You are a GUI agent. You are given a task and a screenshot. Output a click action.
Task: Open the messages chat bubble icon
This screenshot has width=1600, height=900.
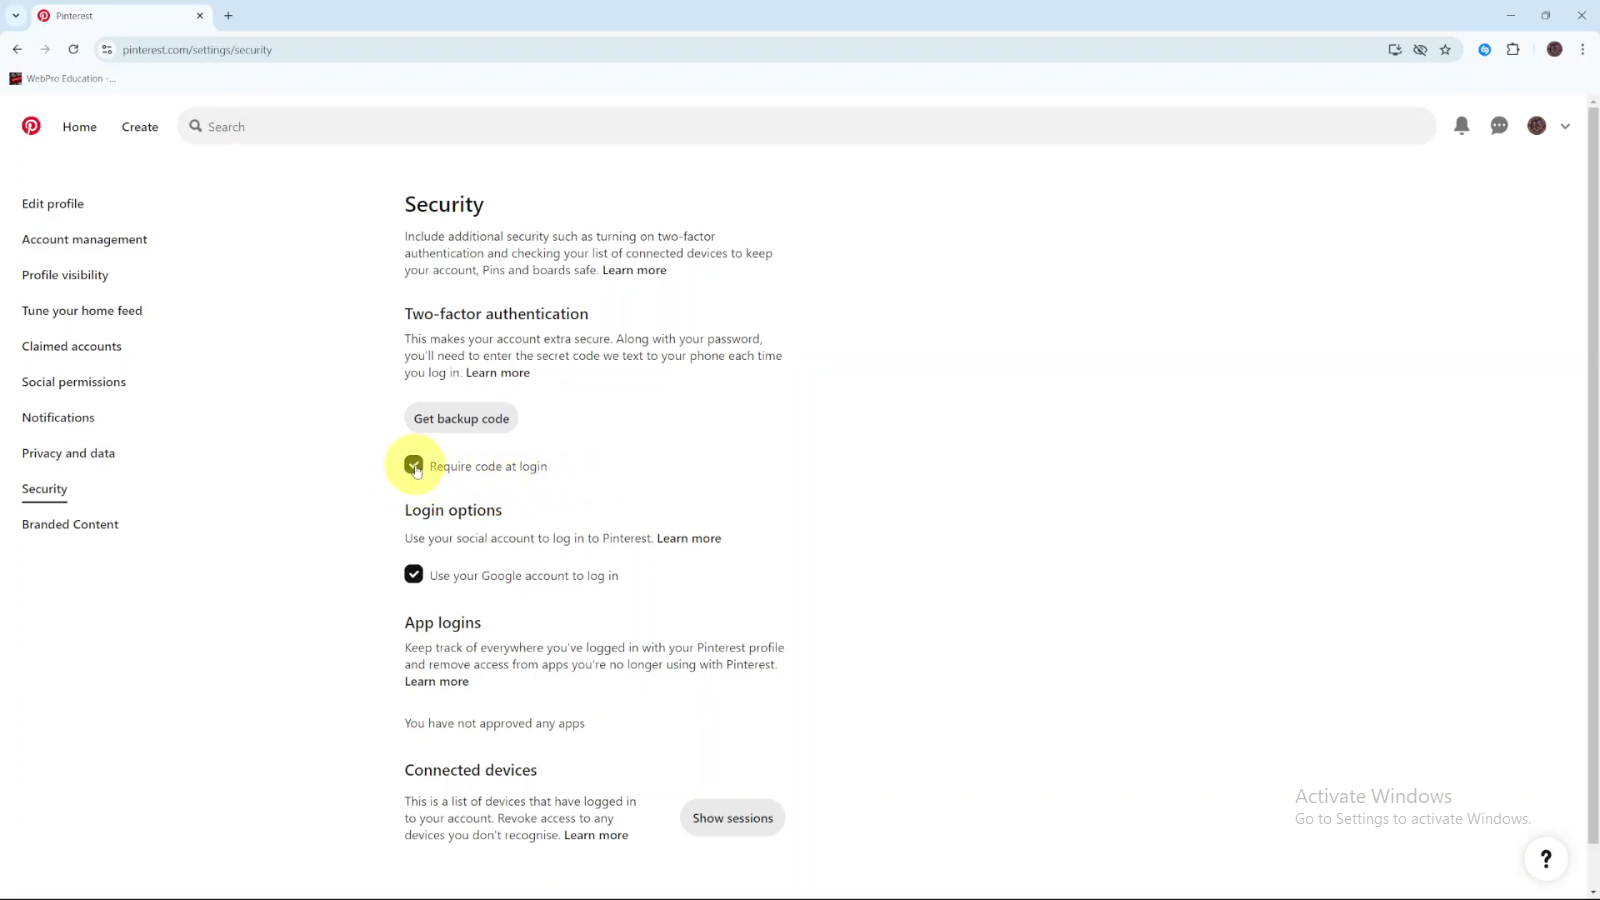[1499, 126]
